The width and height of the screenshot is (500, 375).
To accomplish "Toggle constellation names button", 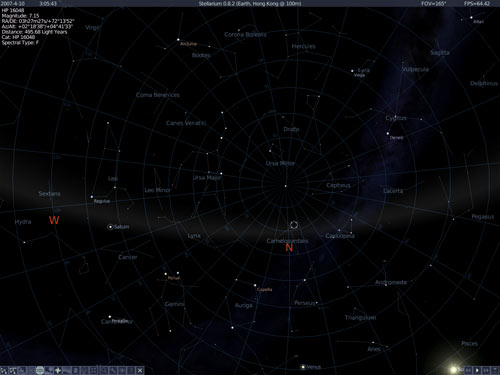I will (x=13, y=370).
